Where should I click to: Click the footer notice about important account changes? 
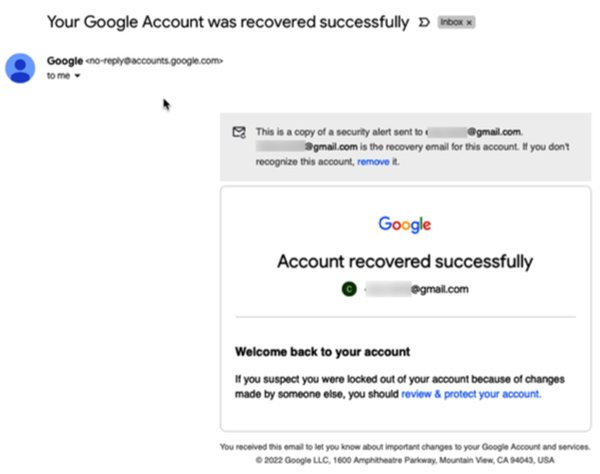(x=404, y=446)
